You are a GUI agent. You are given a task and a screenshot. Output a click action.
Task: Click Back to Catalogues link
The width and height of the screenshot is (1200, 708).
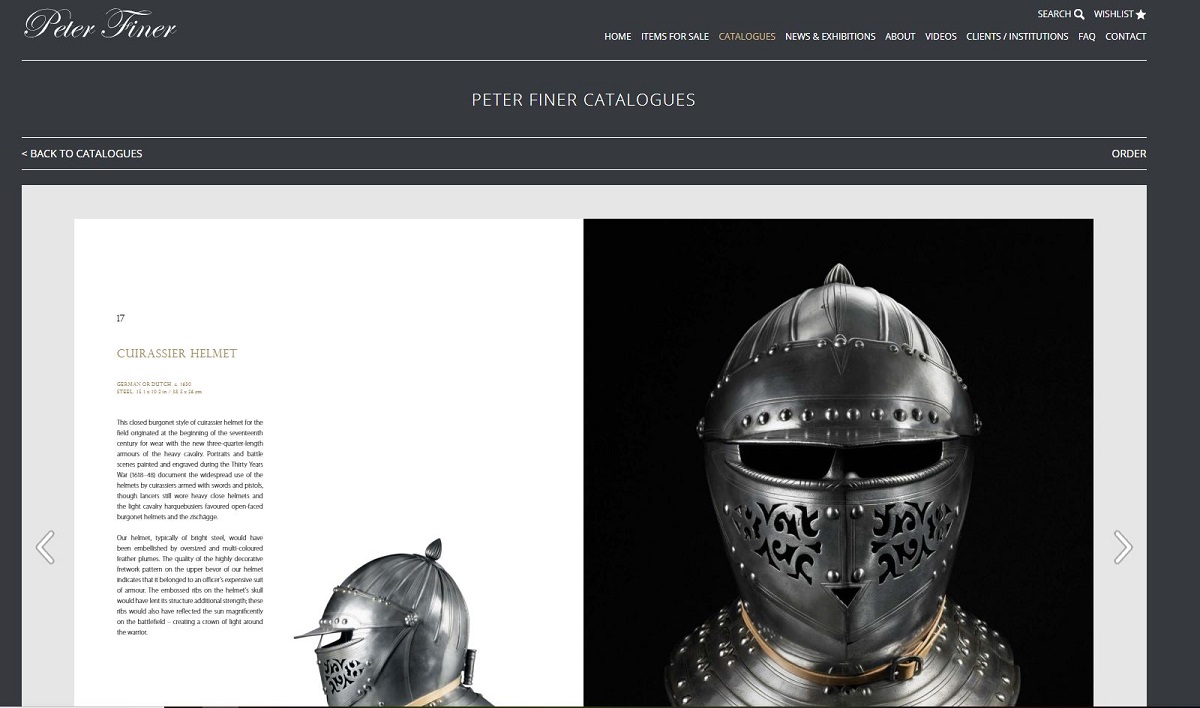point(82,154)
